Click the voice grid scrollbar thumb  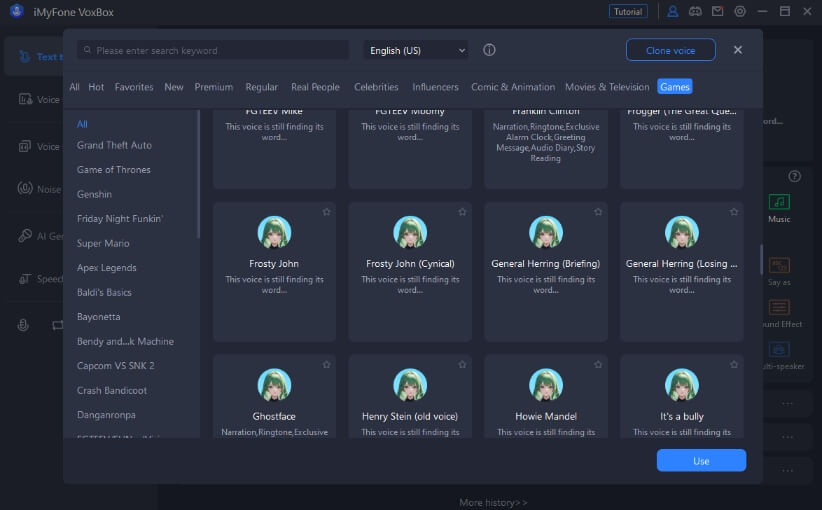point(761,259)
